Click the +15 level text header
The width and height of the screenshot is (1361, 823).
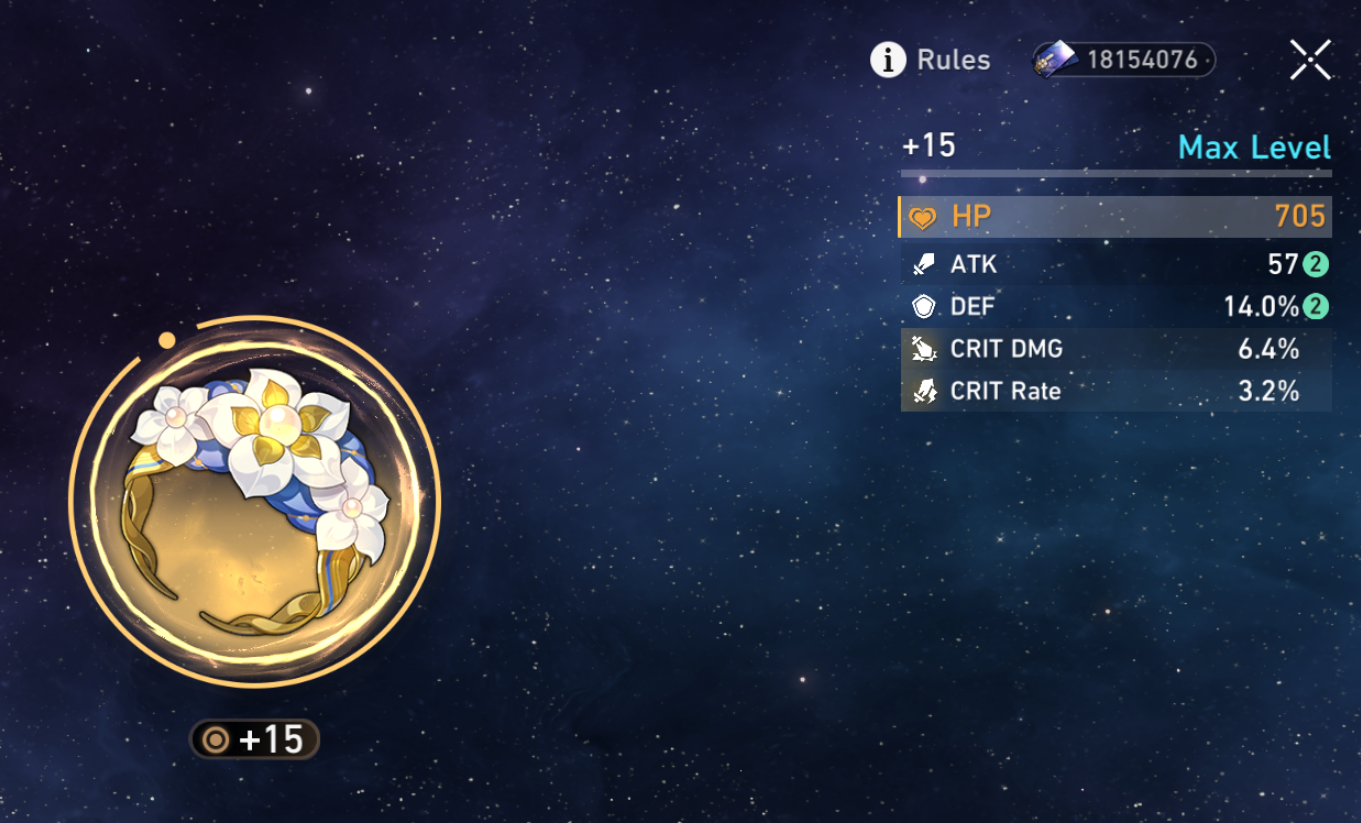click(x=929, y=147)
